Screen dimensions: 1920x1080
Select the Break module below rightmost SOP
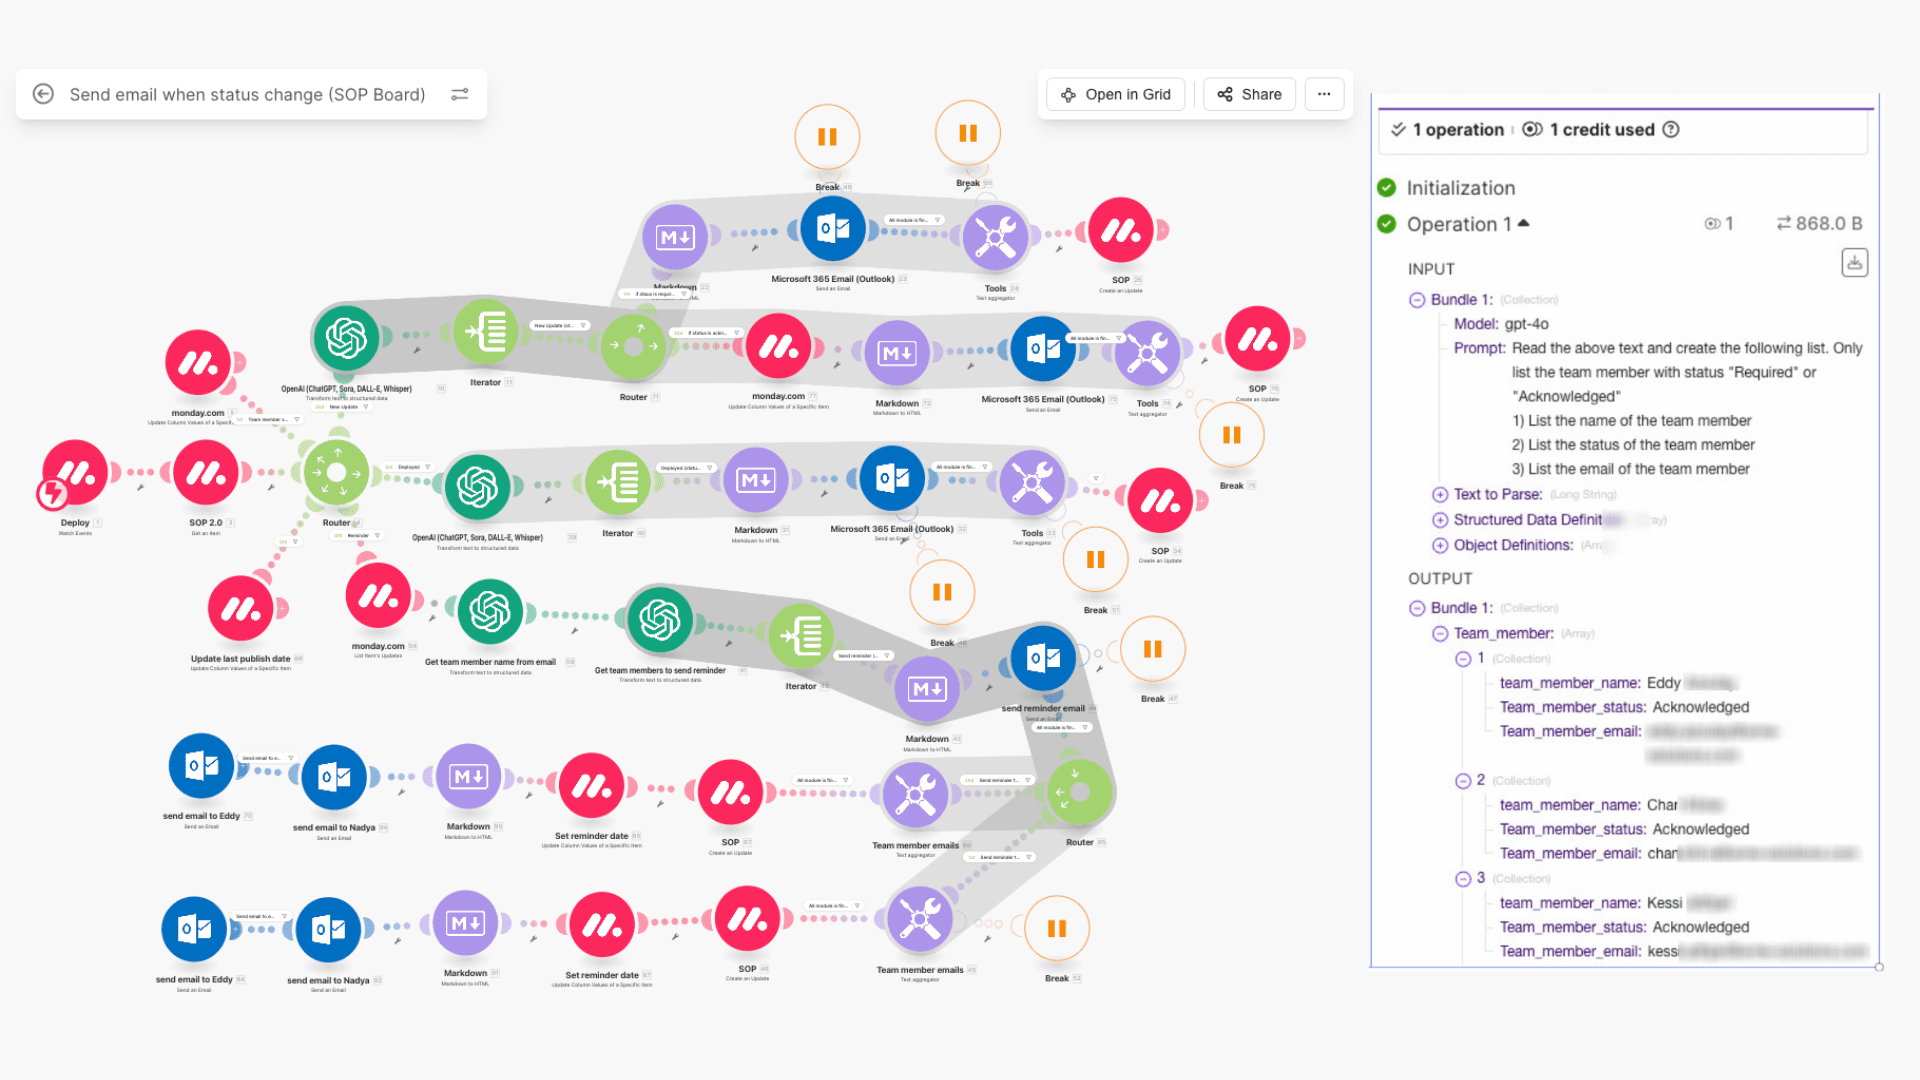pyautogui.click(x=1231, y=435)
